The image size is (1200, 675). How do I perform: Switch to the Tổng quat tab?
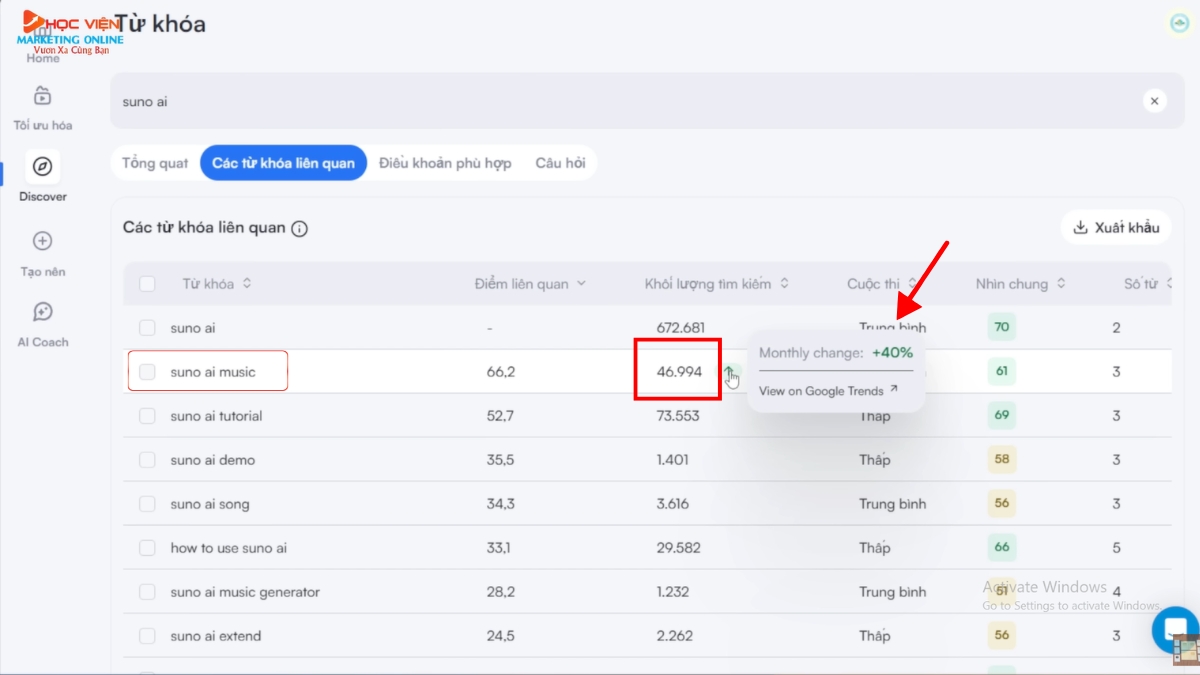(x=155, y=163)
